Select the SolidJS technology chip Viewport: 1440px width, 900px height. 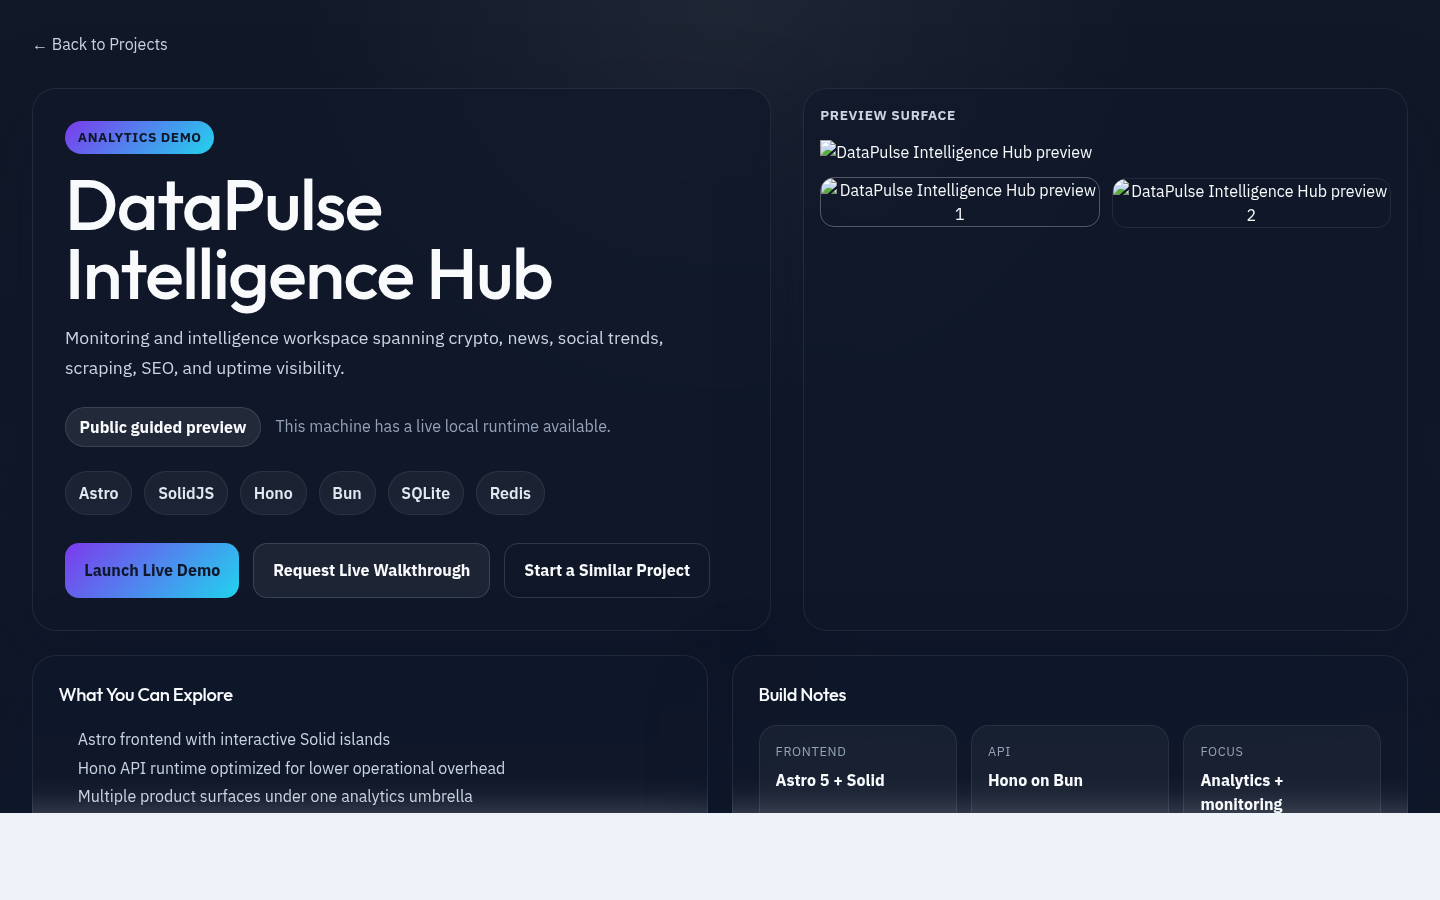click(186, 493)
